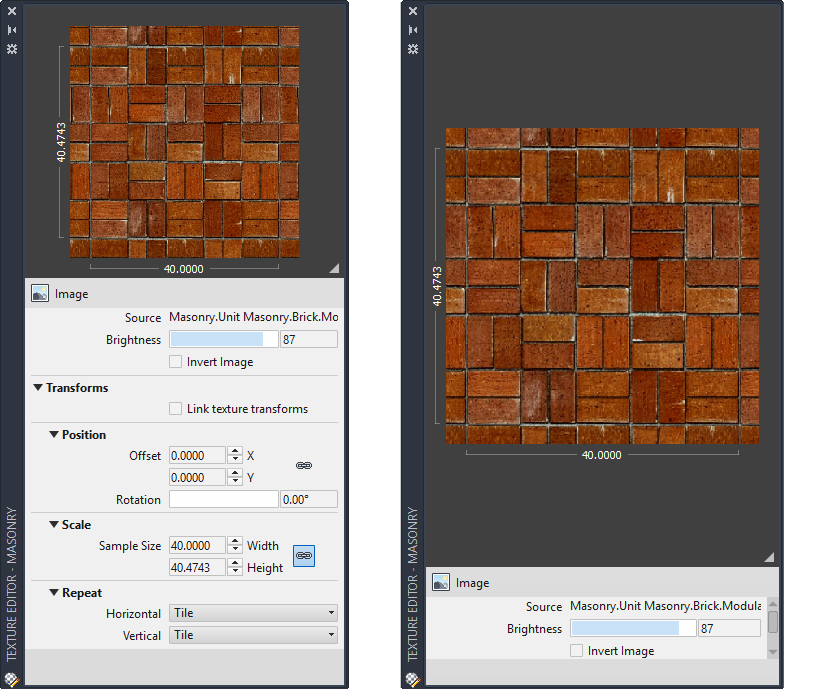This screenshot has width=819, height=689.
Task: Click the Image map icon in the right panel
Action: tap(441, 583)
